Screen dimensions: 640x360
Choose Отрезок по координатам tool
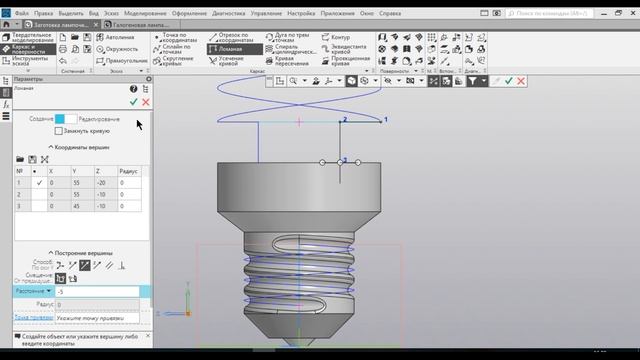point(231,38)
